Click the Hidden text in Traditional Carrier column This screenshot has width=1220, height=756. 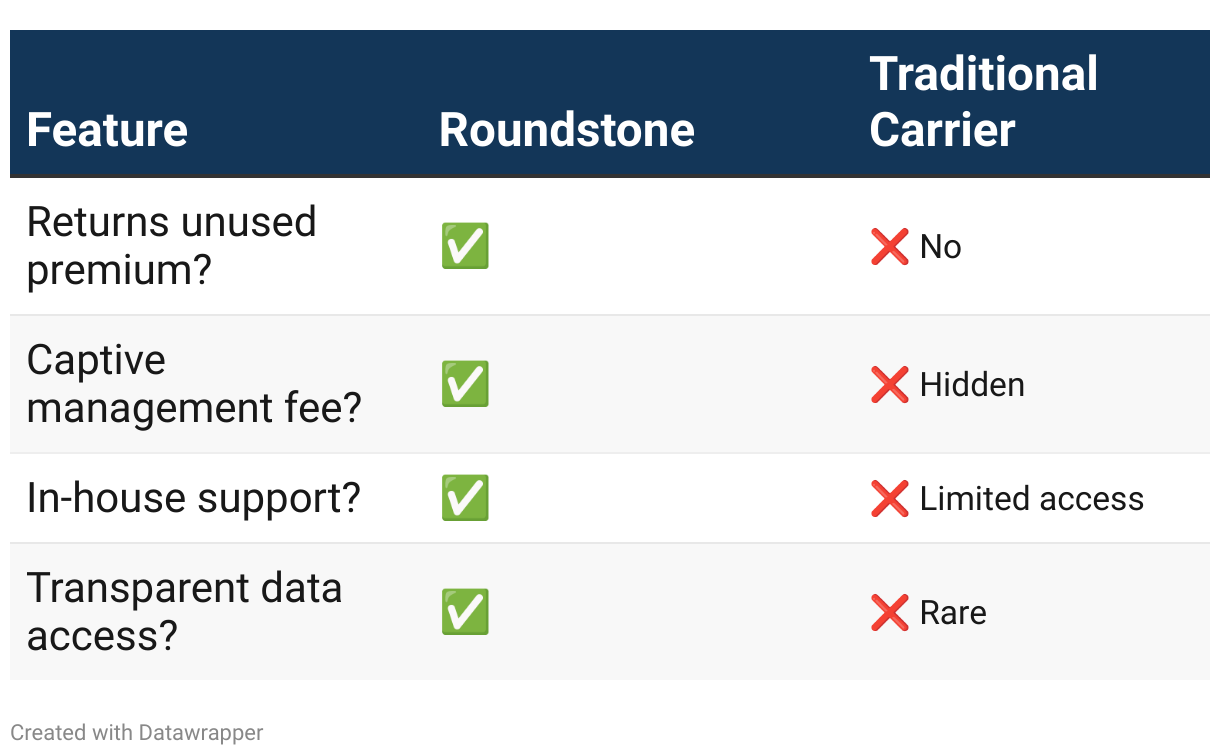pyautogui.click(x=972, y=384)
